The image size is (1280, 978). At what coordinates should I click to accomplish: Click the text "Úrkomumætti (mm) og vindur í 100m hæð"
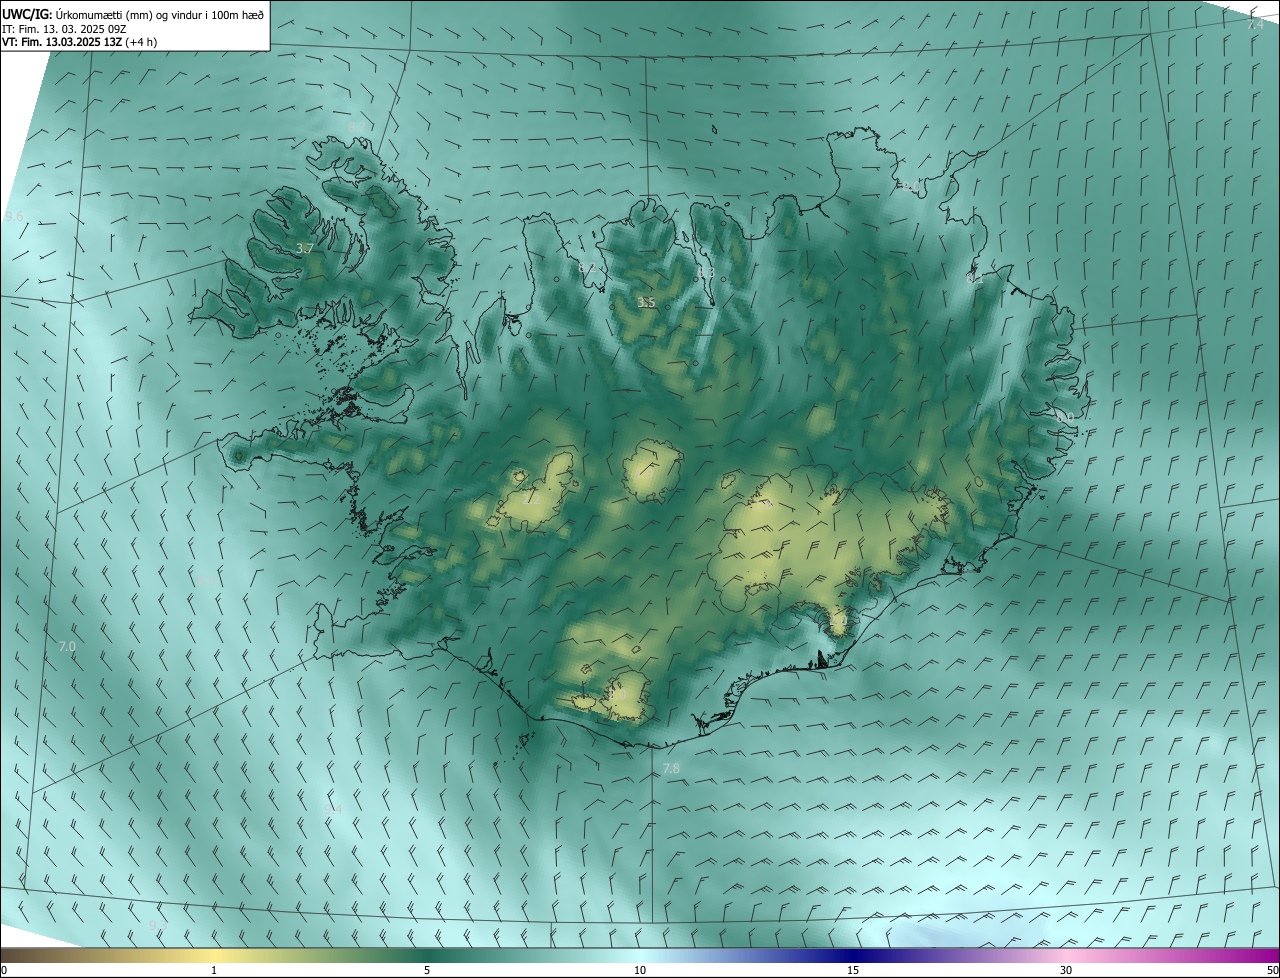click(160, 14)
